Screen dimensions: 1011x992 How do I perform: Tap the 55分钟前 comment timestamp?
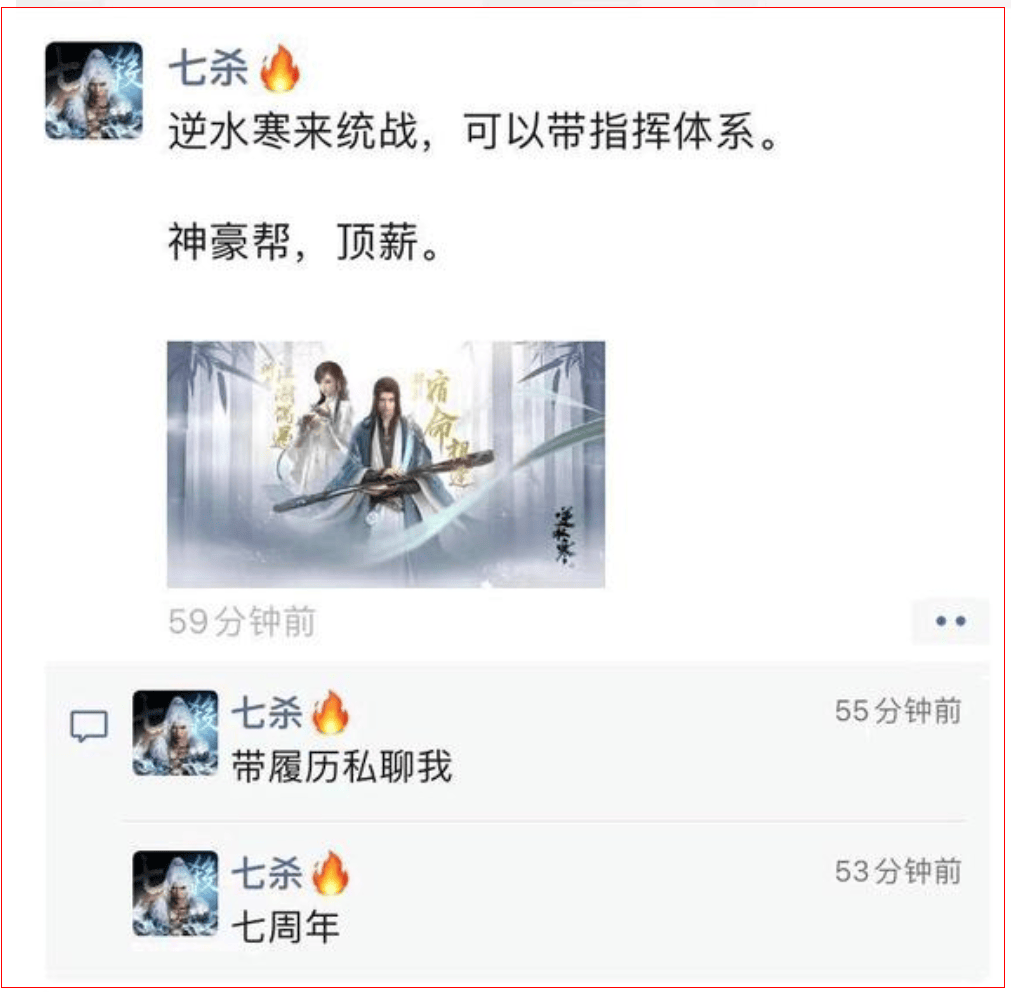898,711
